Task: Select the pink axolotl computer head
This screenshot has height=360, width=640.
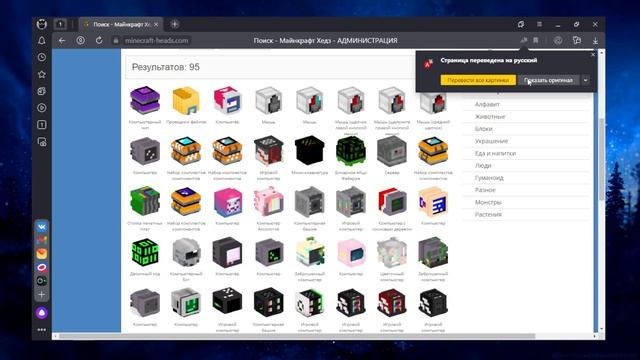Action: pos(269,202)
